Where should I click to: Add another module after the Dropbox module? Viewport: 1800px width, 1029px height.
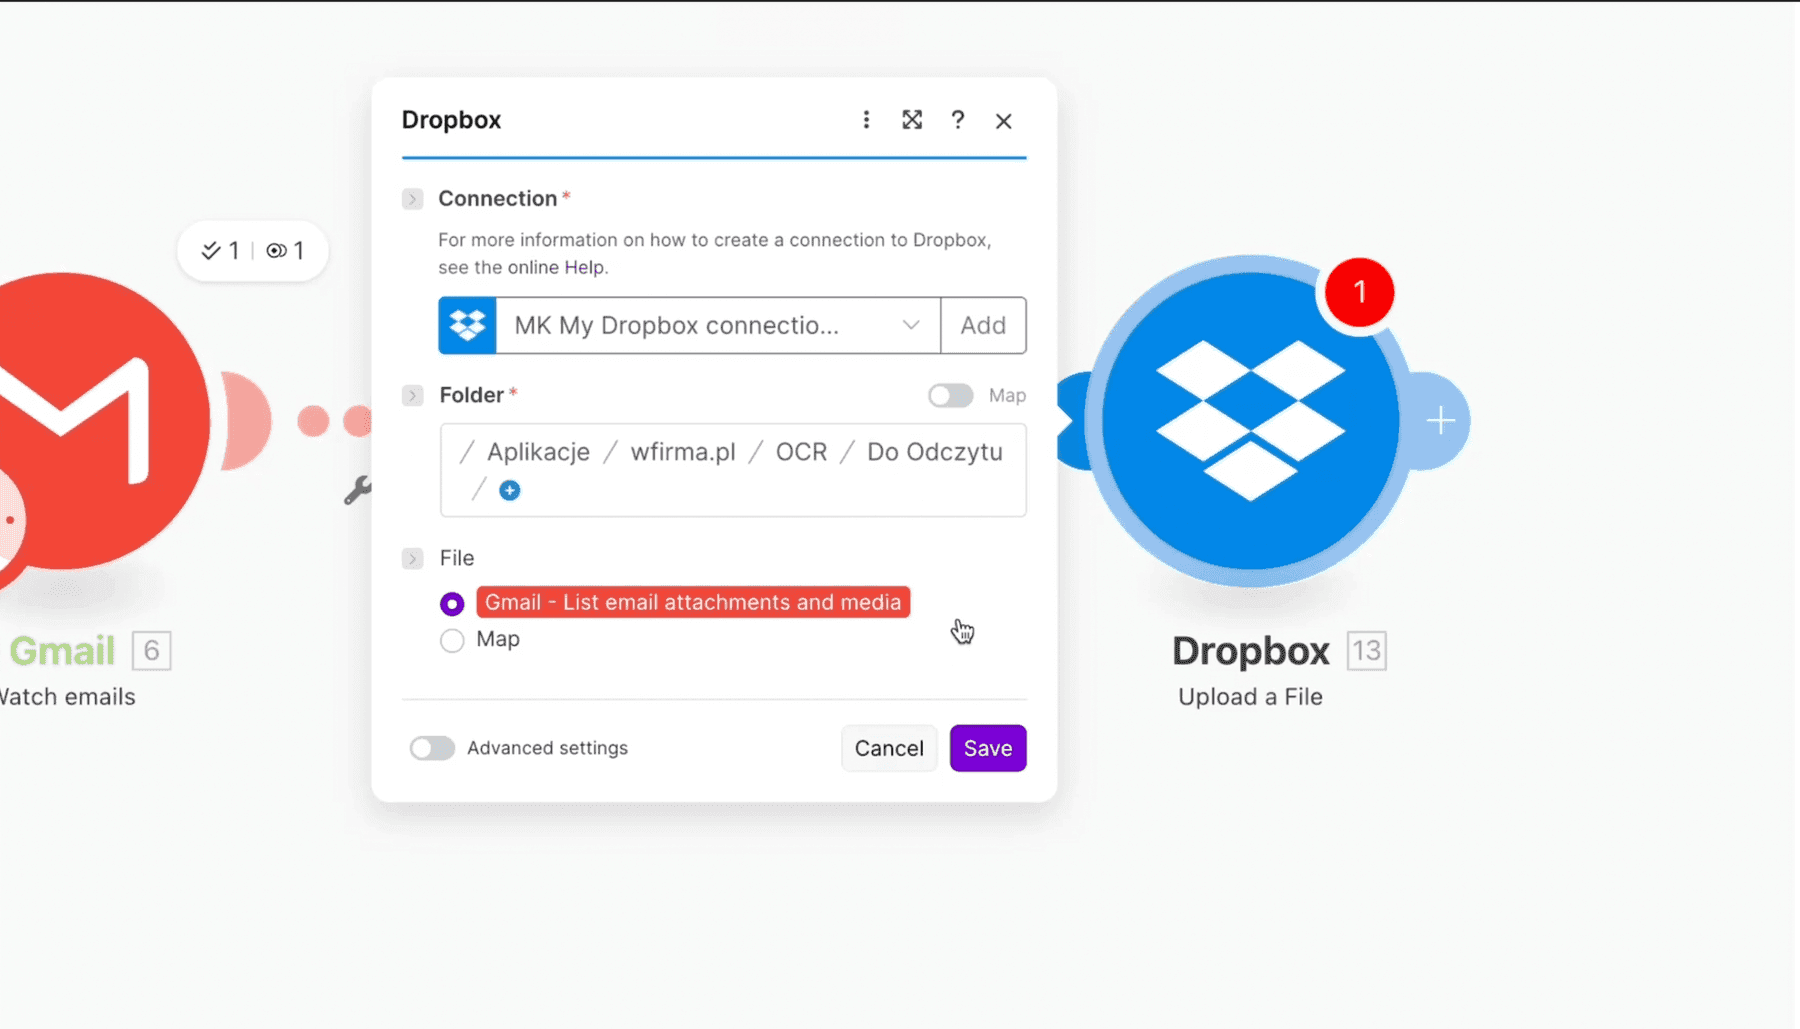click(x=1441, y=421)
